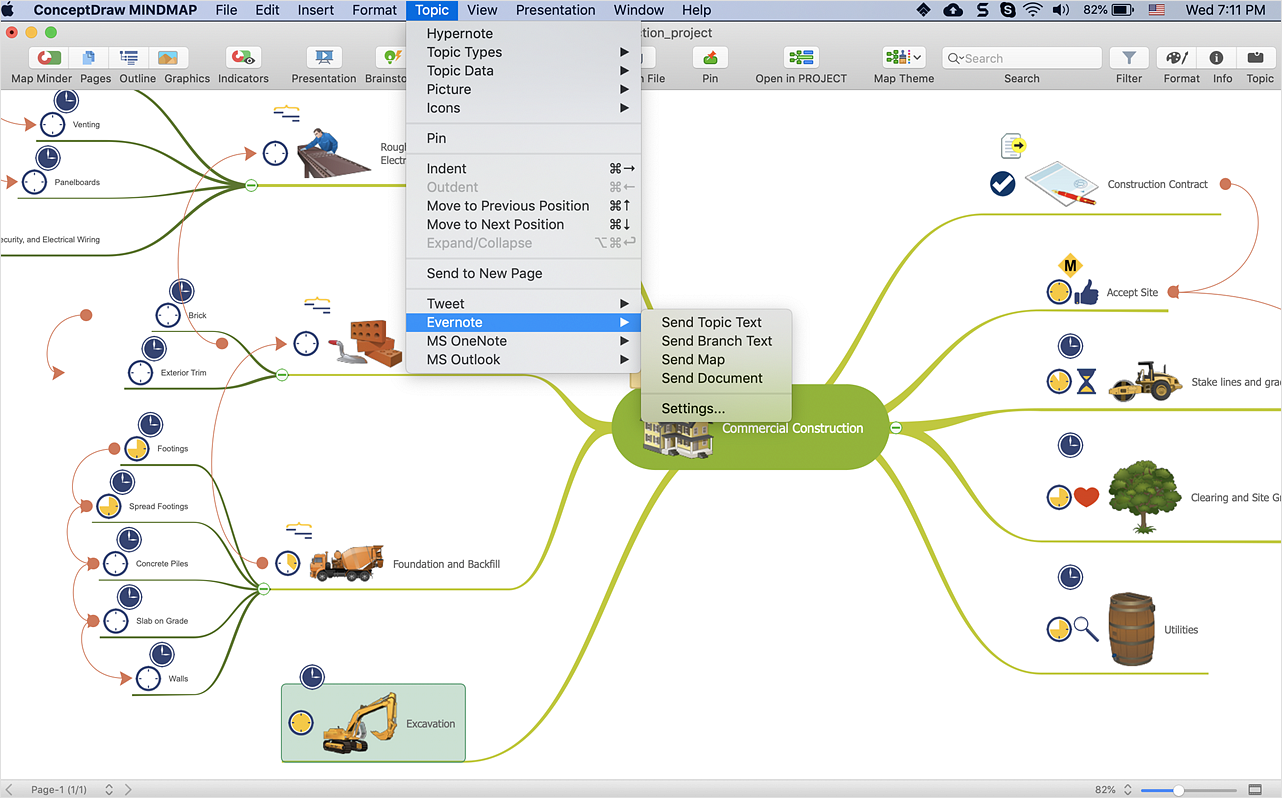Choose Move to Previous Position
The image size is (1282, 798).
[x=523, y=206]
